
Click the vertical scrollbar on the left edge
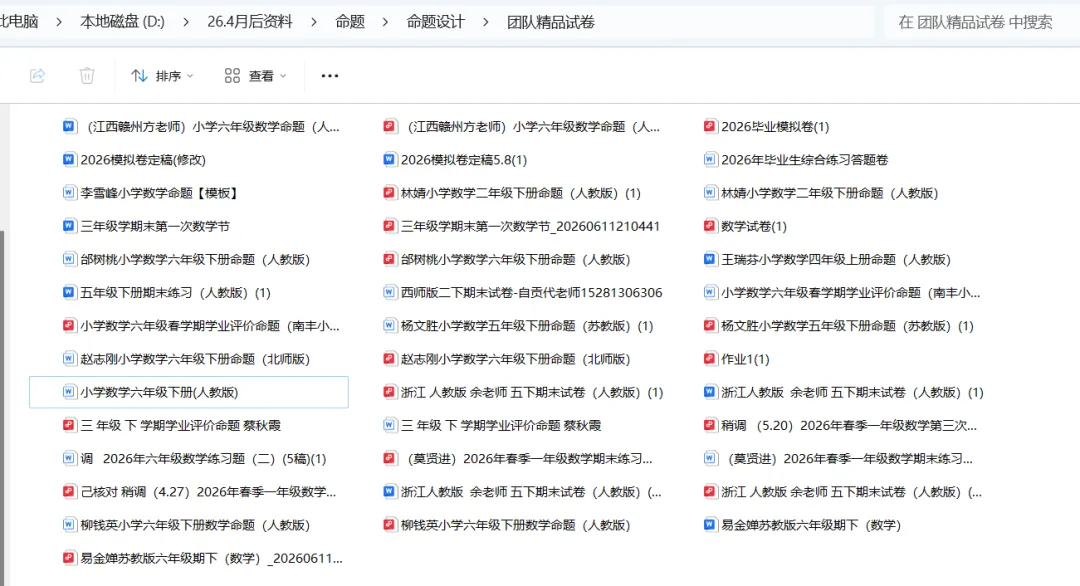[x=2, y=408]
